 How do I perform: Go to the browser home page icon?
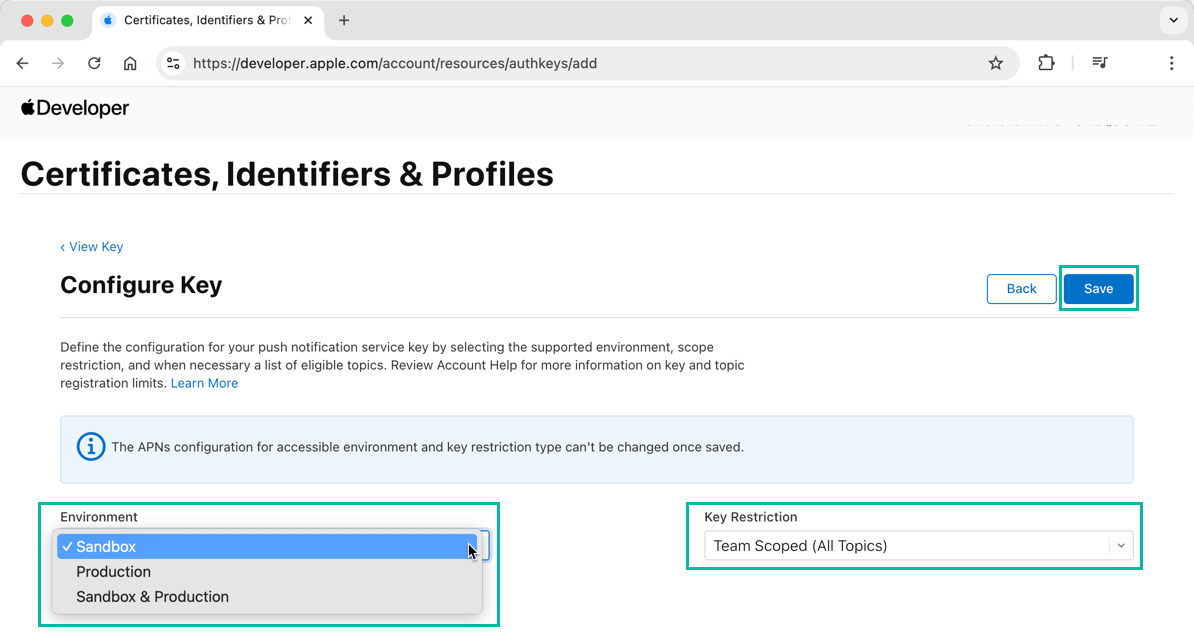pyautogui.click(x=130, y=63)
